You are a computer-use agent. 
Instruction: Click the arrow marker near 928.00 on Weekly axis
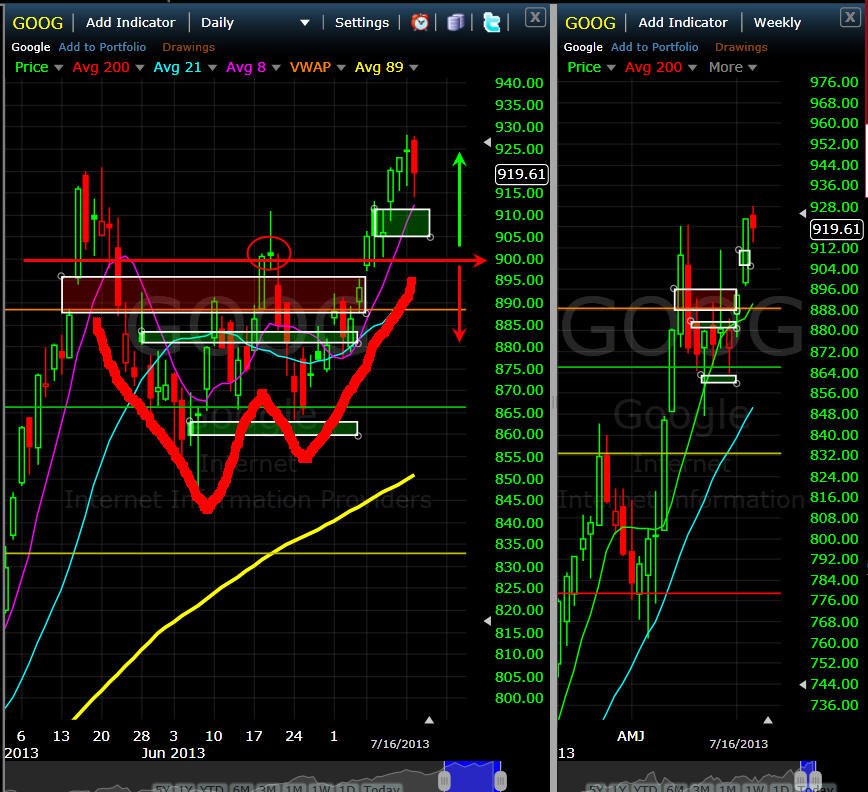pyautogui.click(x=803, y=213)
